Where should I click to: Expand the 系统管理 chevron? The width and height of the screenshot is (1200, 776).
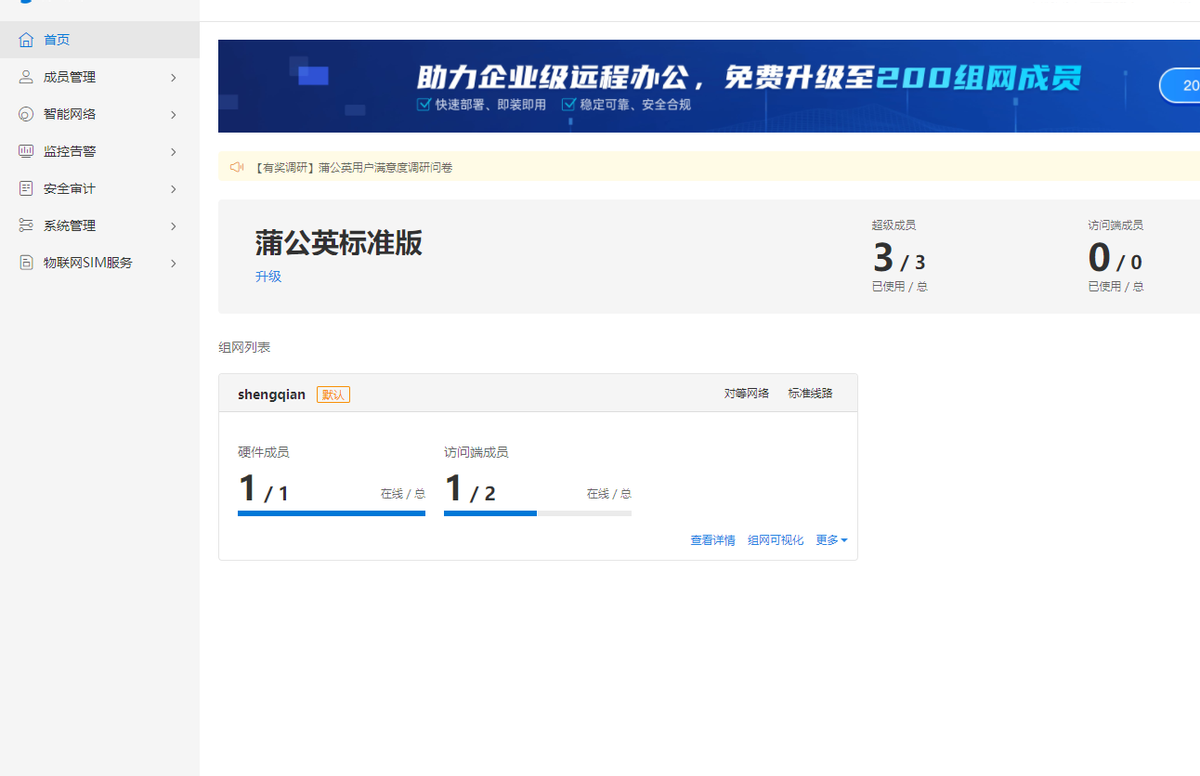tap(173, 226)
